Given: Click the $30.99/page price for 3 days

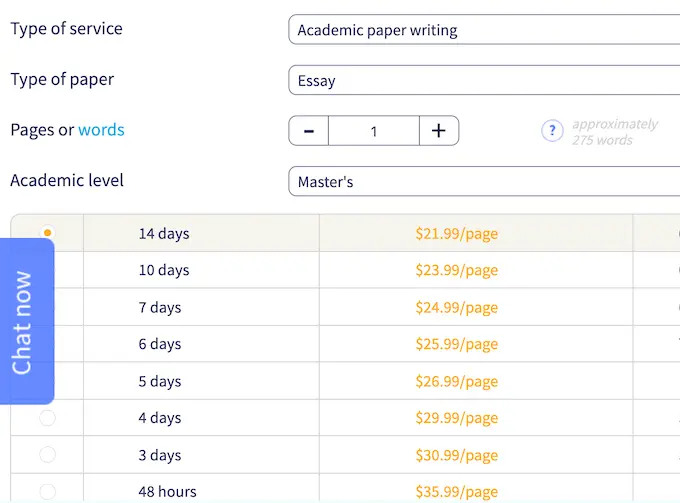Looking at the screenshot, I should click(456, 455).
